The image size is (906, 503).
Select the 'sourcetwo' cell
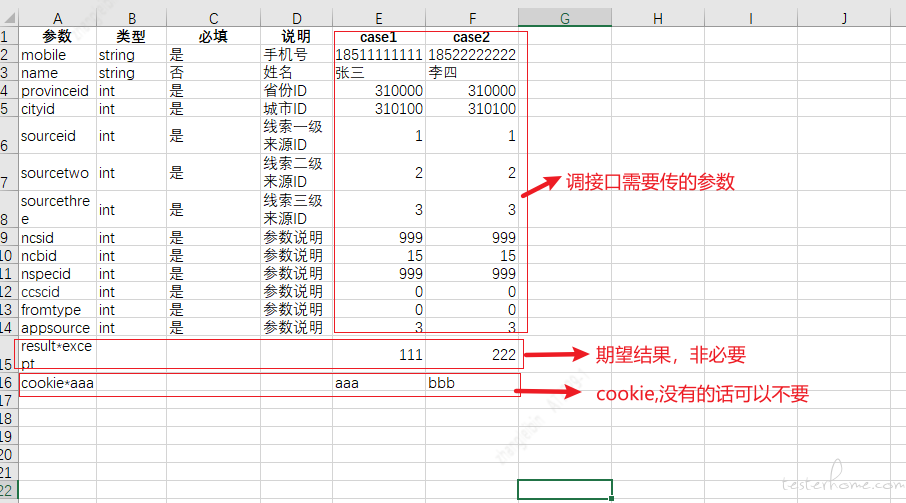[x=57, y=173]
